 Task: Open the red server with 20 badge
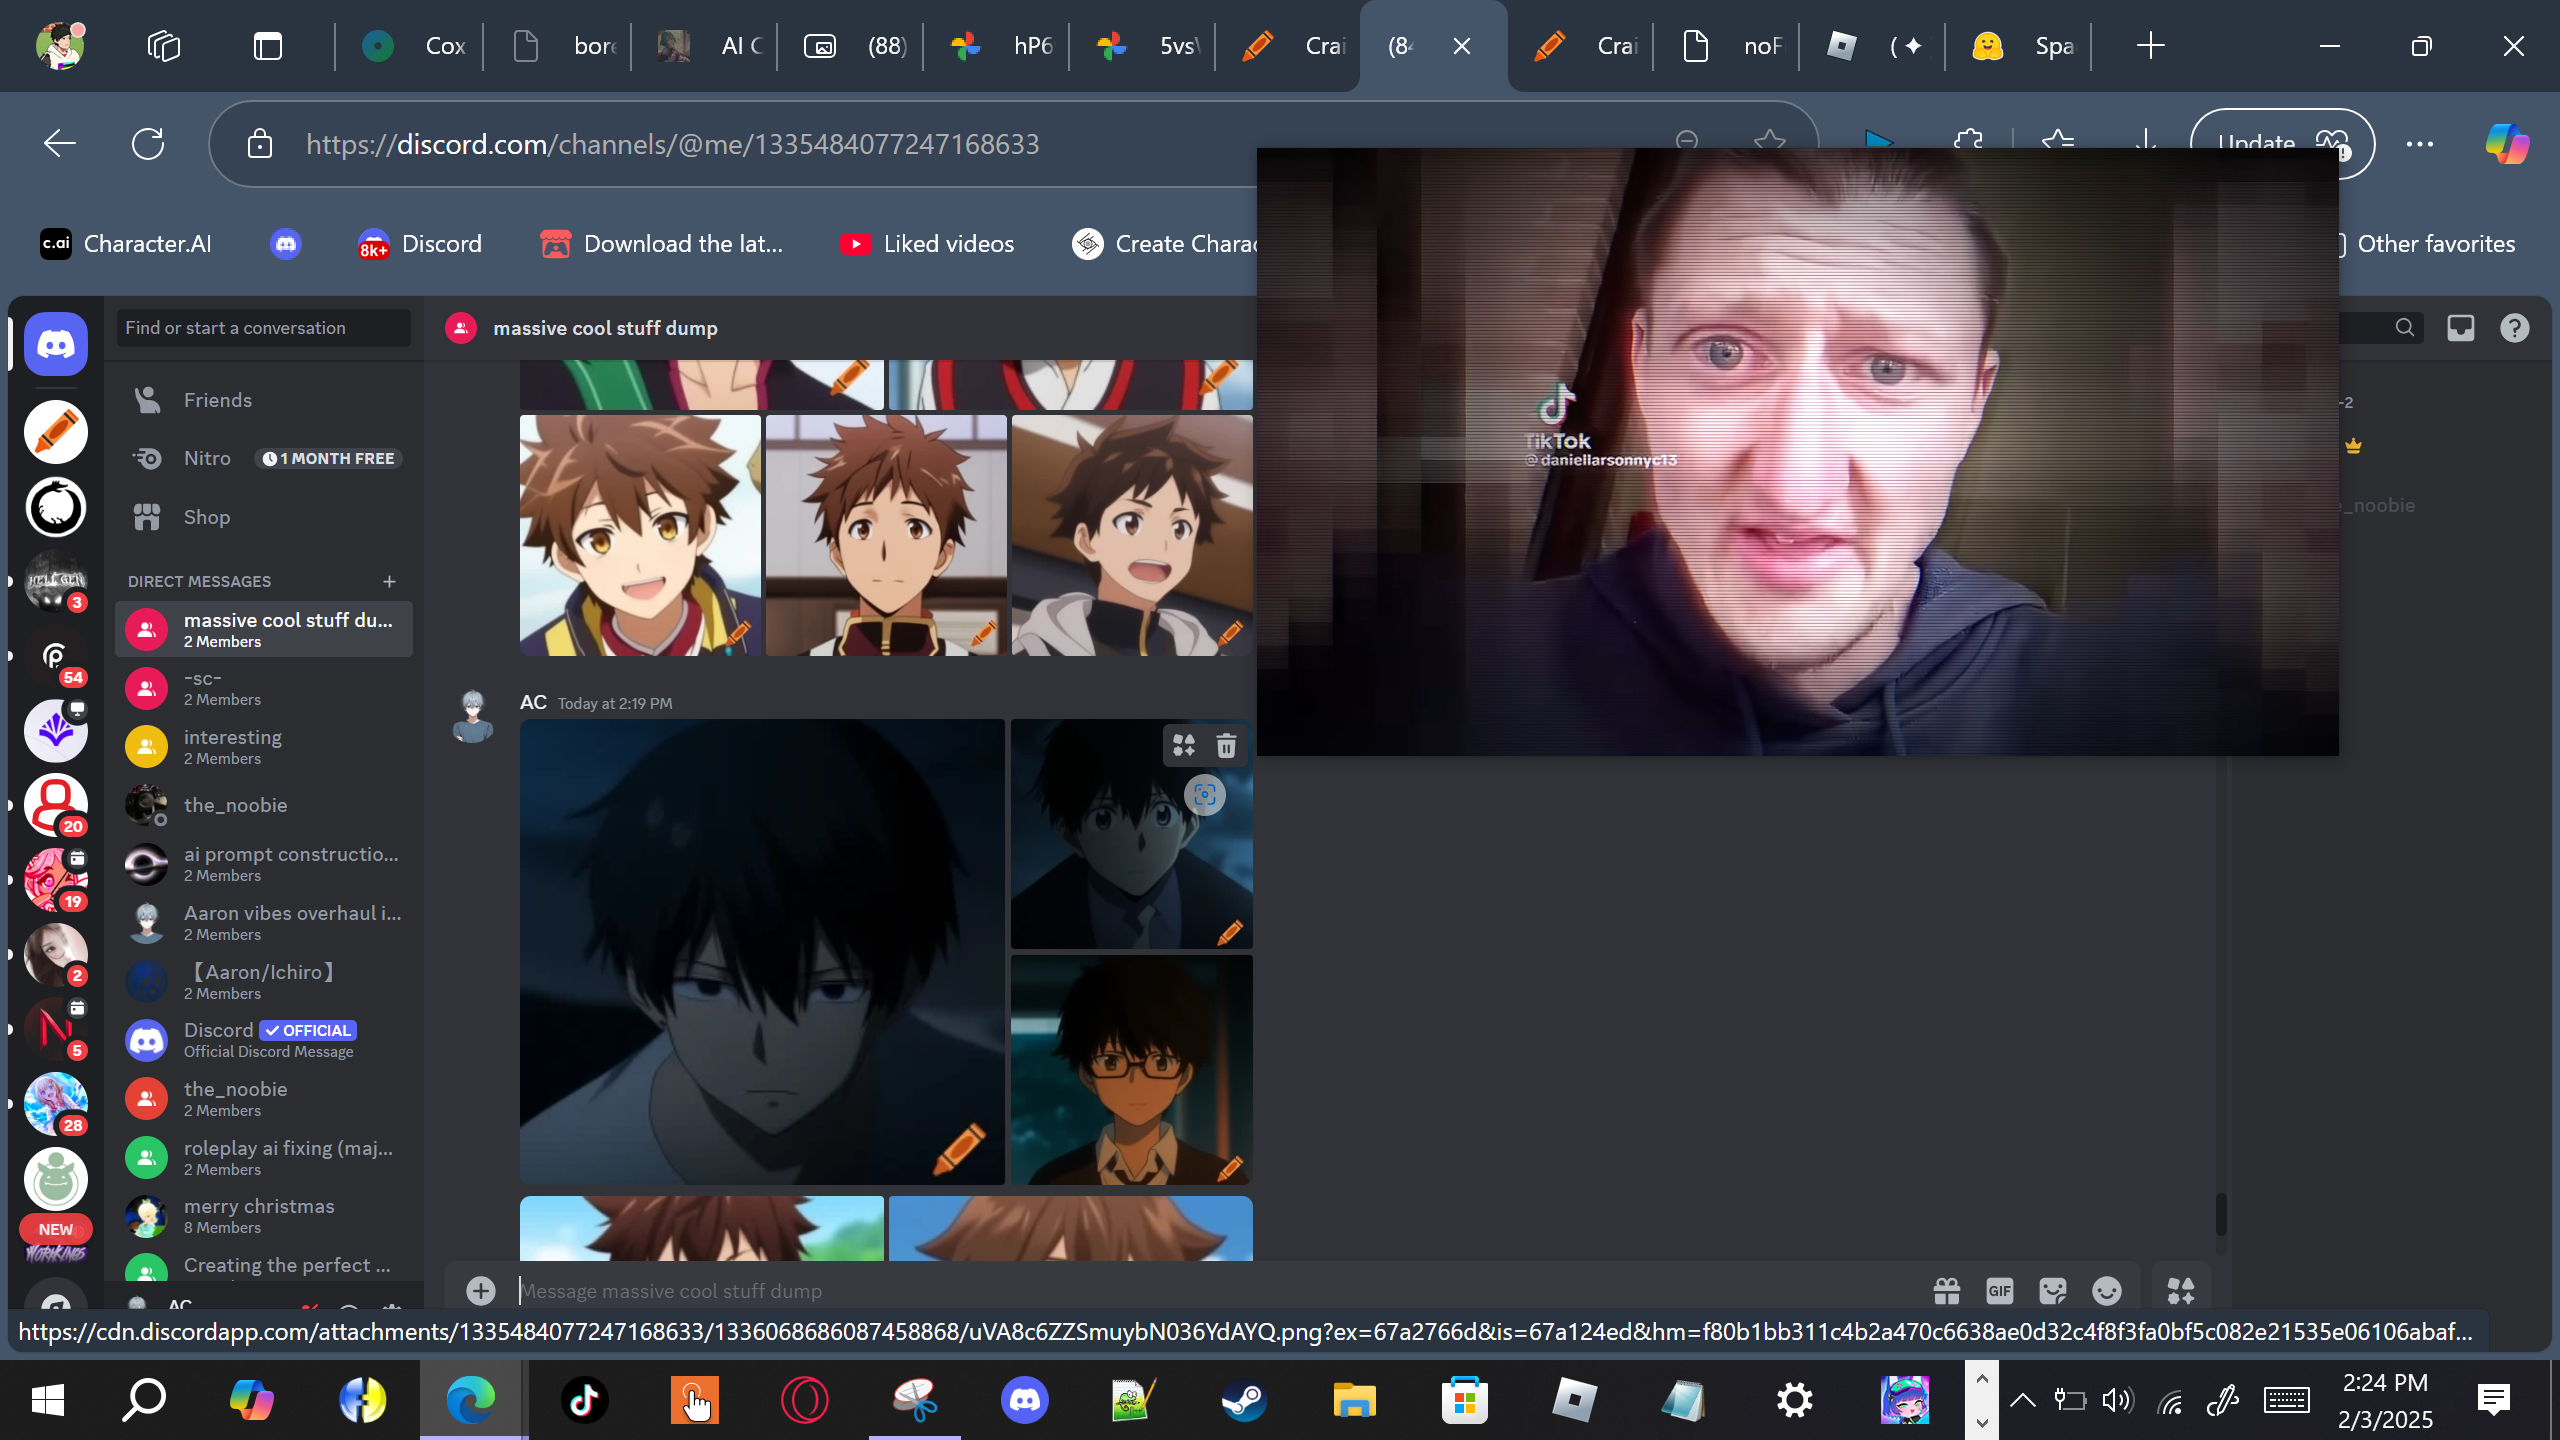tap(56, 805)
